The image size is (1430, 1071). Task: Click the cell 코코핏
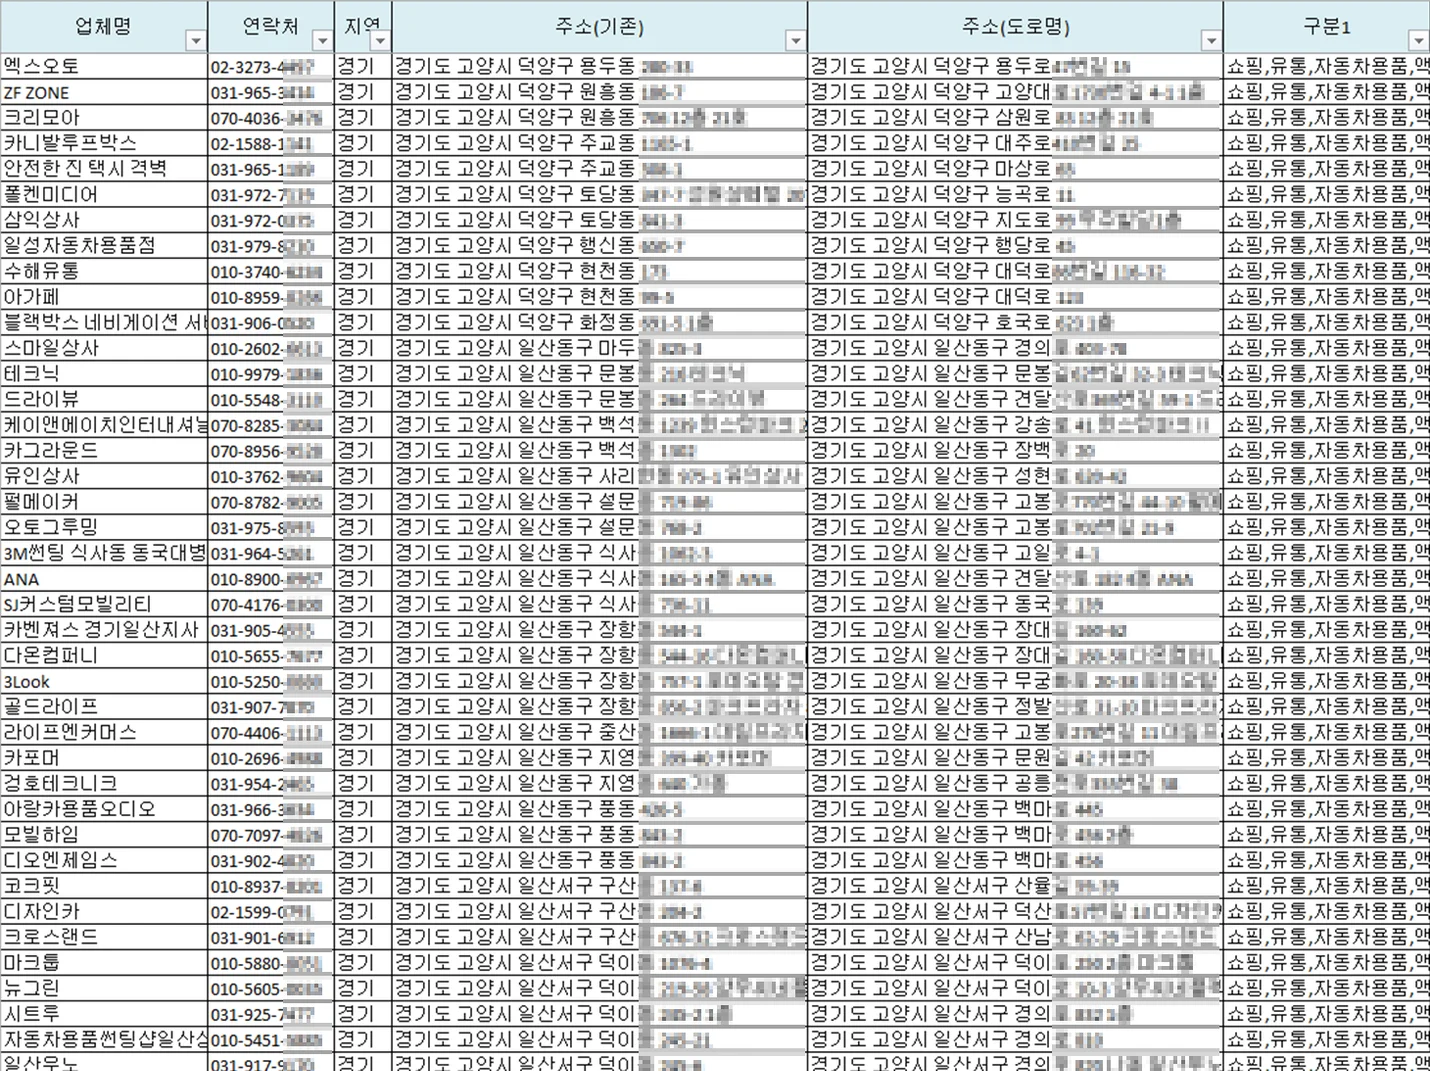pyautogui.click(x=104, y=886)
